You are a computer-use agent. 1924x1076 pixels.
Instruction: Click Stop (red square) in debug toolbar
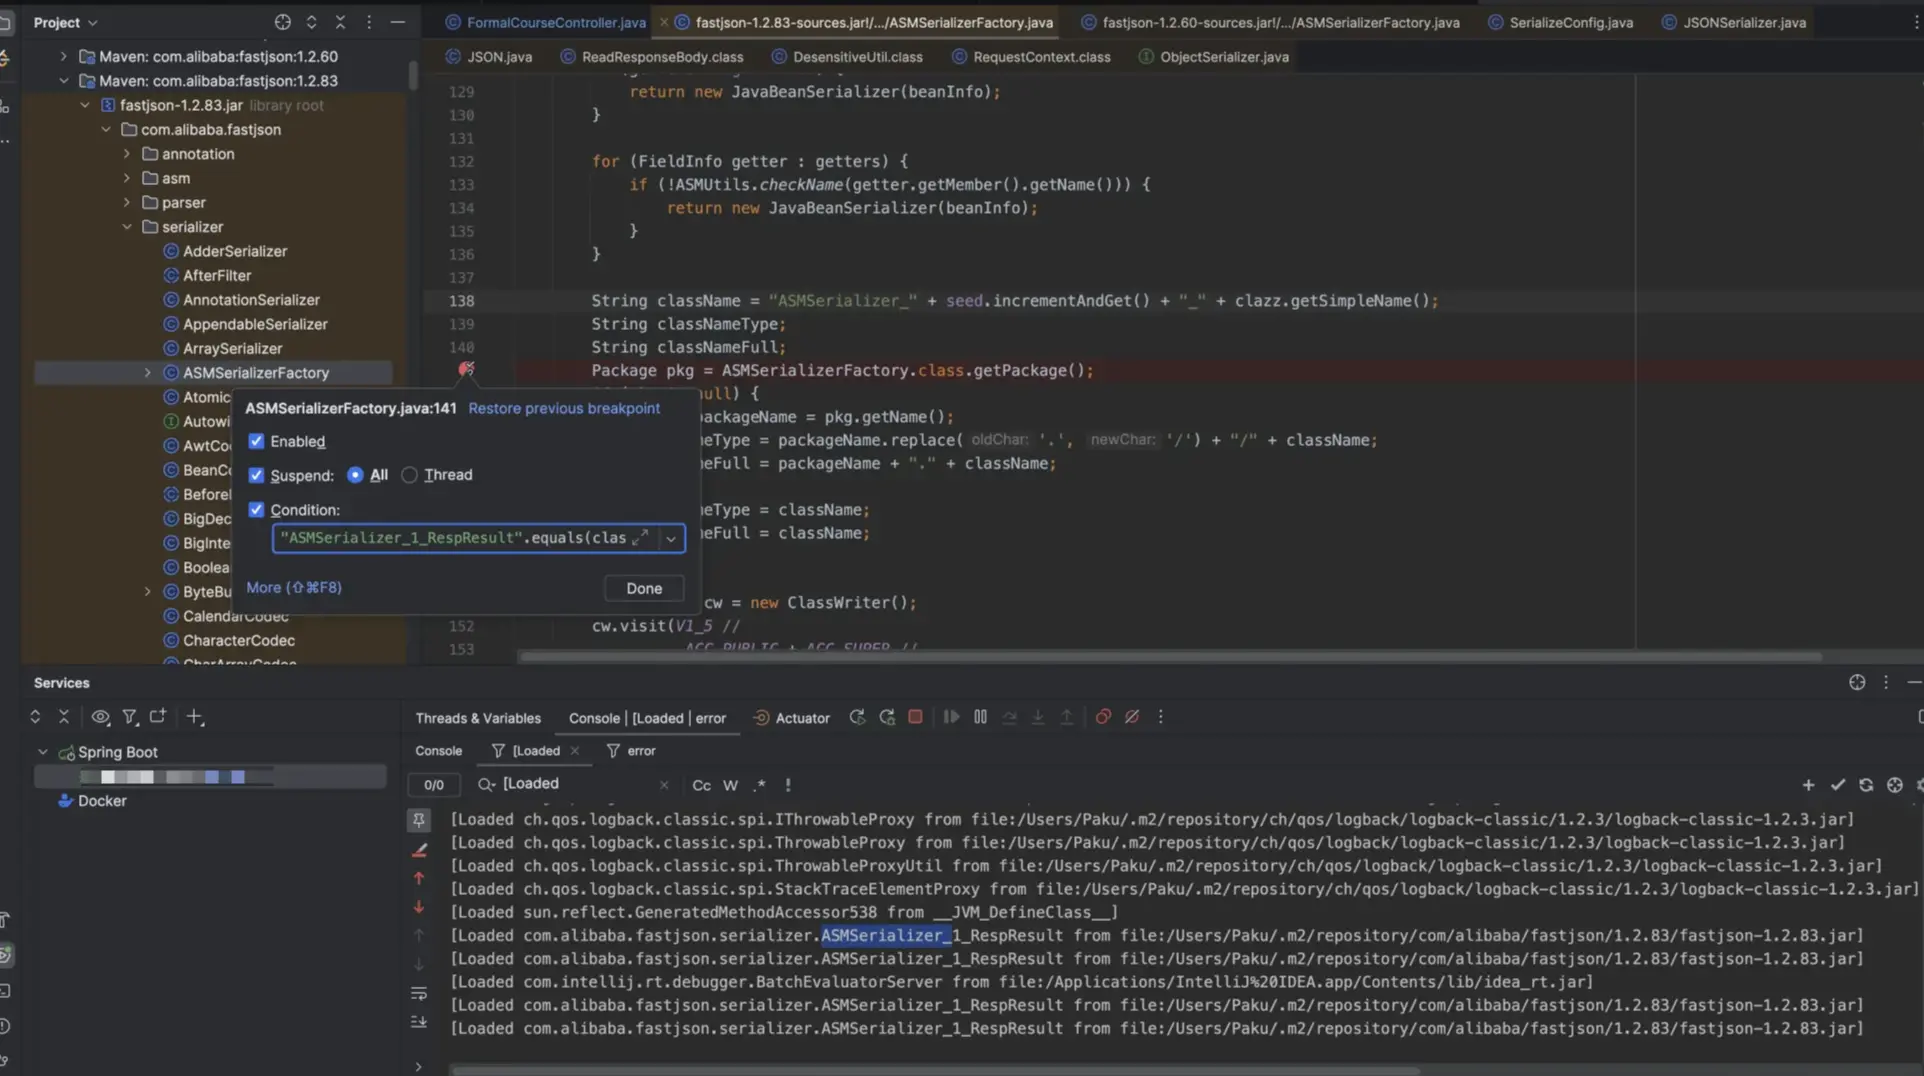(x=915, y=717)
